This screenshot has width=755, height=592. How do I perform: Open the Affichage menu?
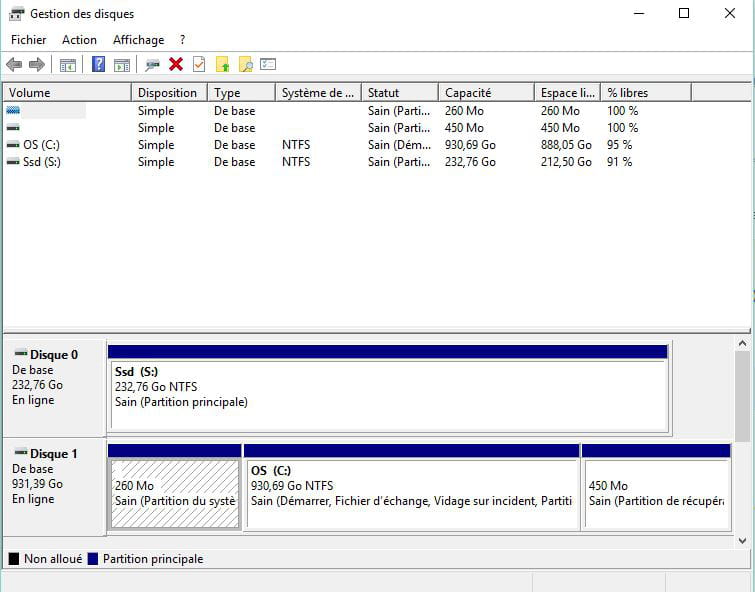(x=138, y=40)
